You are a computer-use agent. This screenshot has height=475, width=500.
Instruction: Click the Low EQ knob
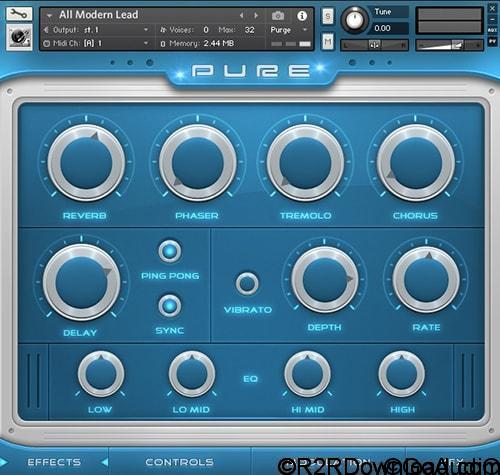101,374
